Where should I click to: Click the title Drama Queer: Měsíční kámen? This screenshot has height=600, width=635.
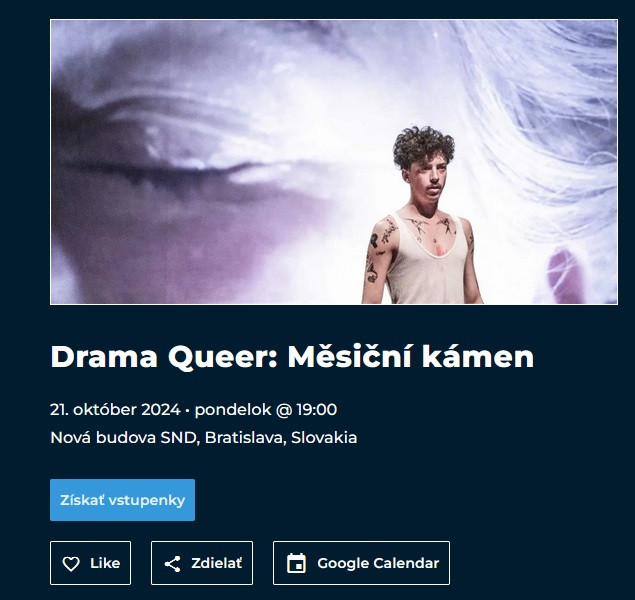coord(292,357)
